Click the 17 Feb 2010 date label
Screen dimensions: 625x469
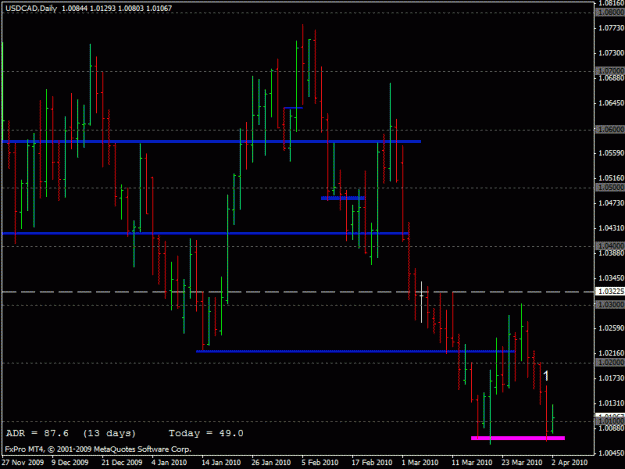point(371,463)
